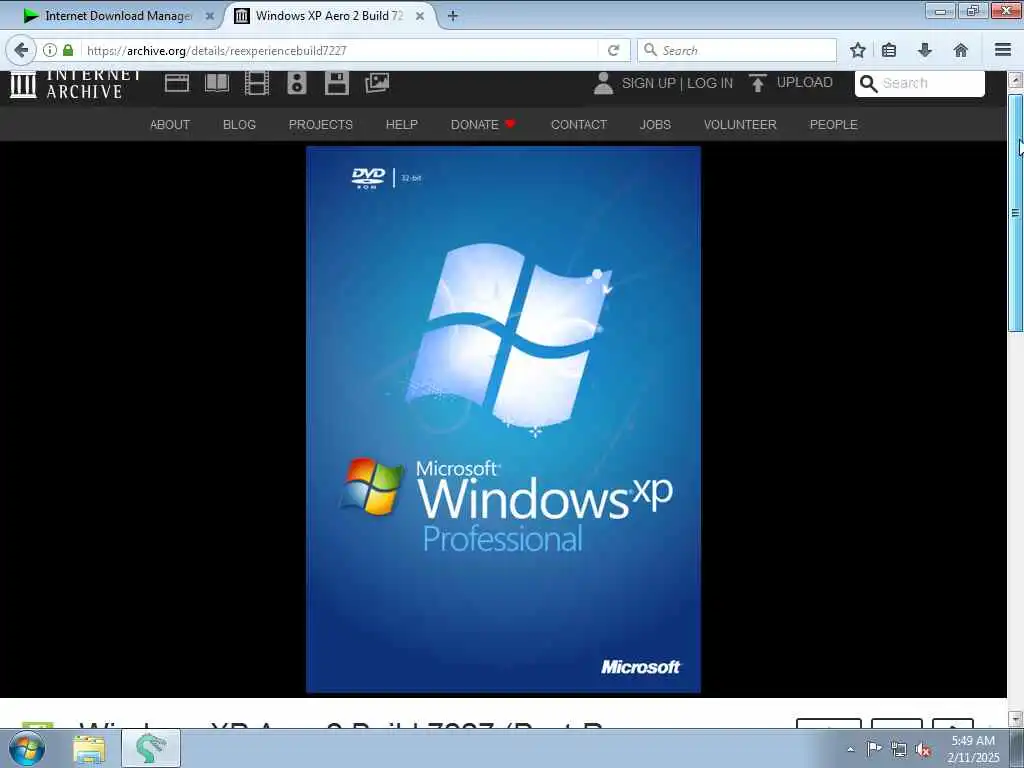Click the green padlock security icon

68,50
